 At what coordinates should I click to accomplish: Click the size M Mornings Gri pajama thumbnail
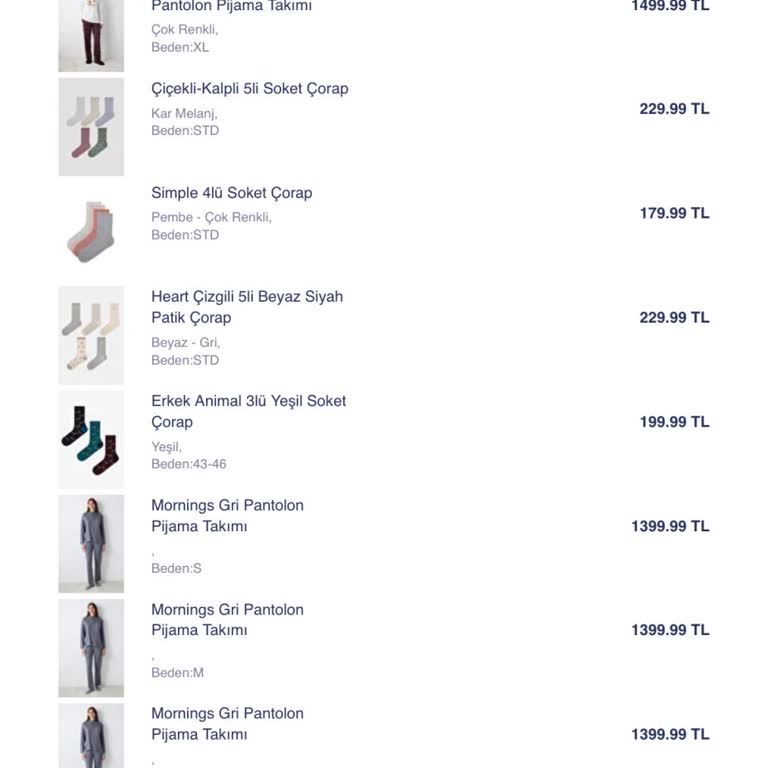pyautogui.click(x=91, y=647)
